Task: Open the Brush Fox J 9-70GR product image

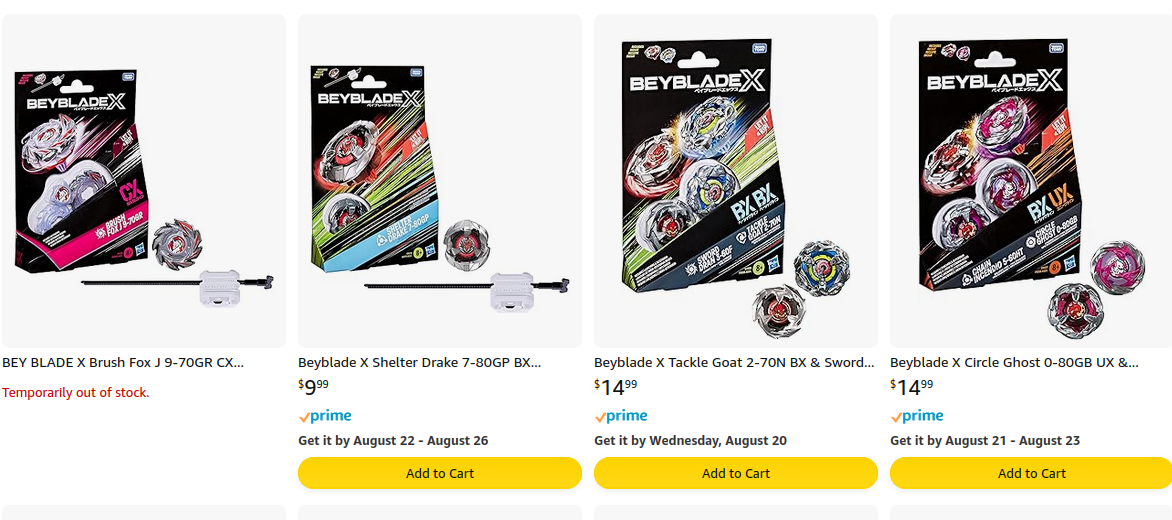Action: click(144, 182)
